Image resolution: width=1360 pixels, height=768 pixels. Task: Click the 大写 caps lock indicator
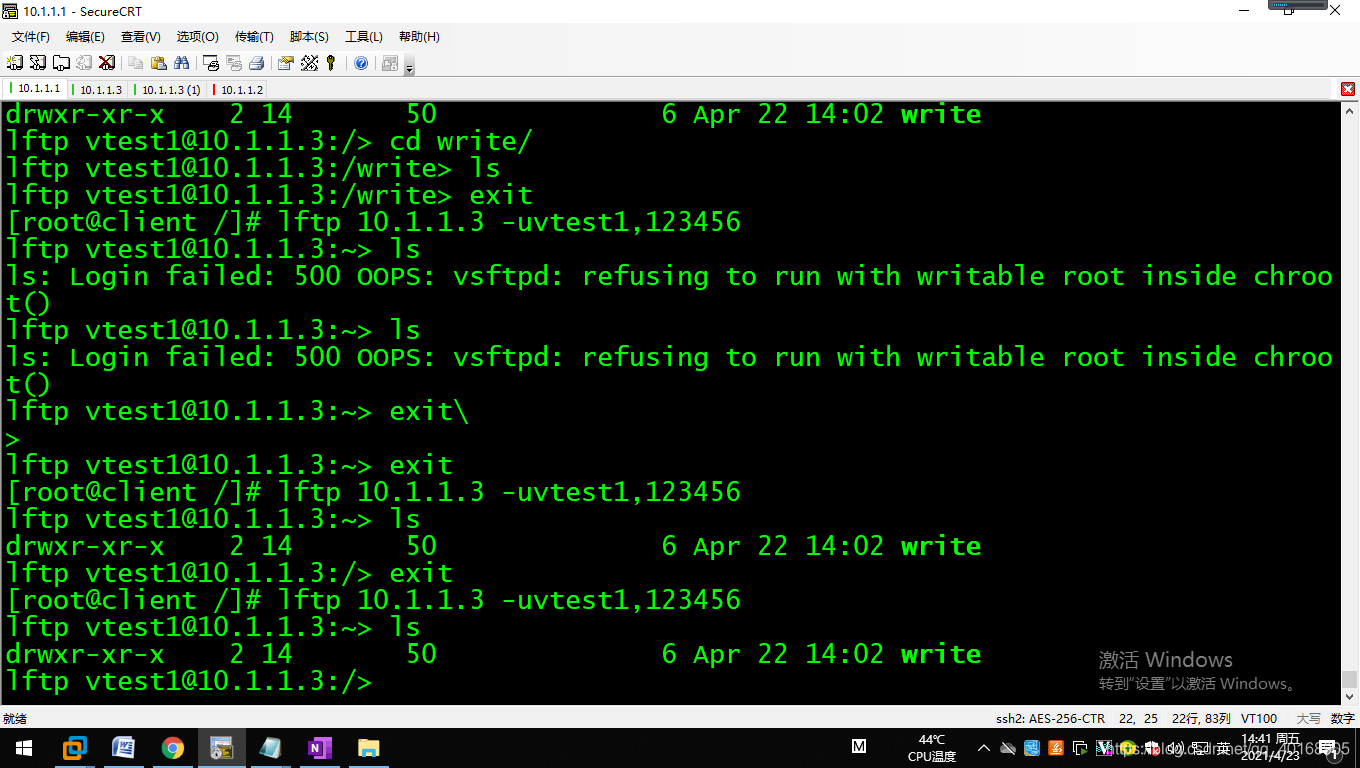1309,719
